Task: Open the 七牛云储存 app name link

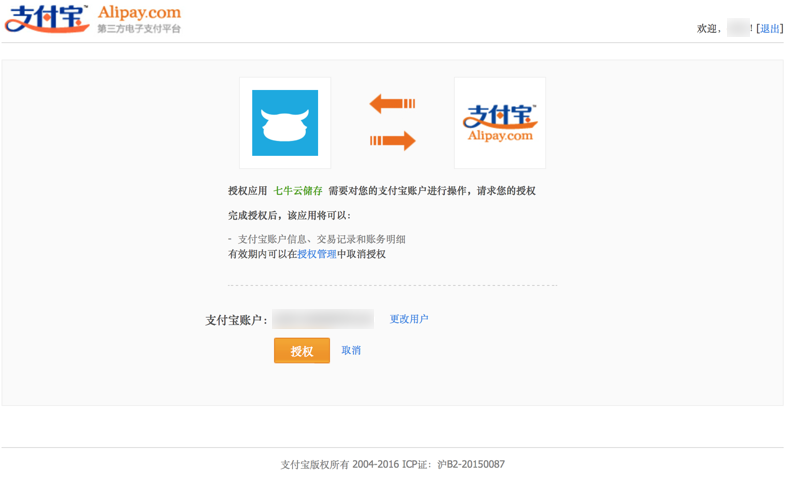Action: [298, 191]
